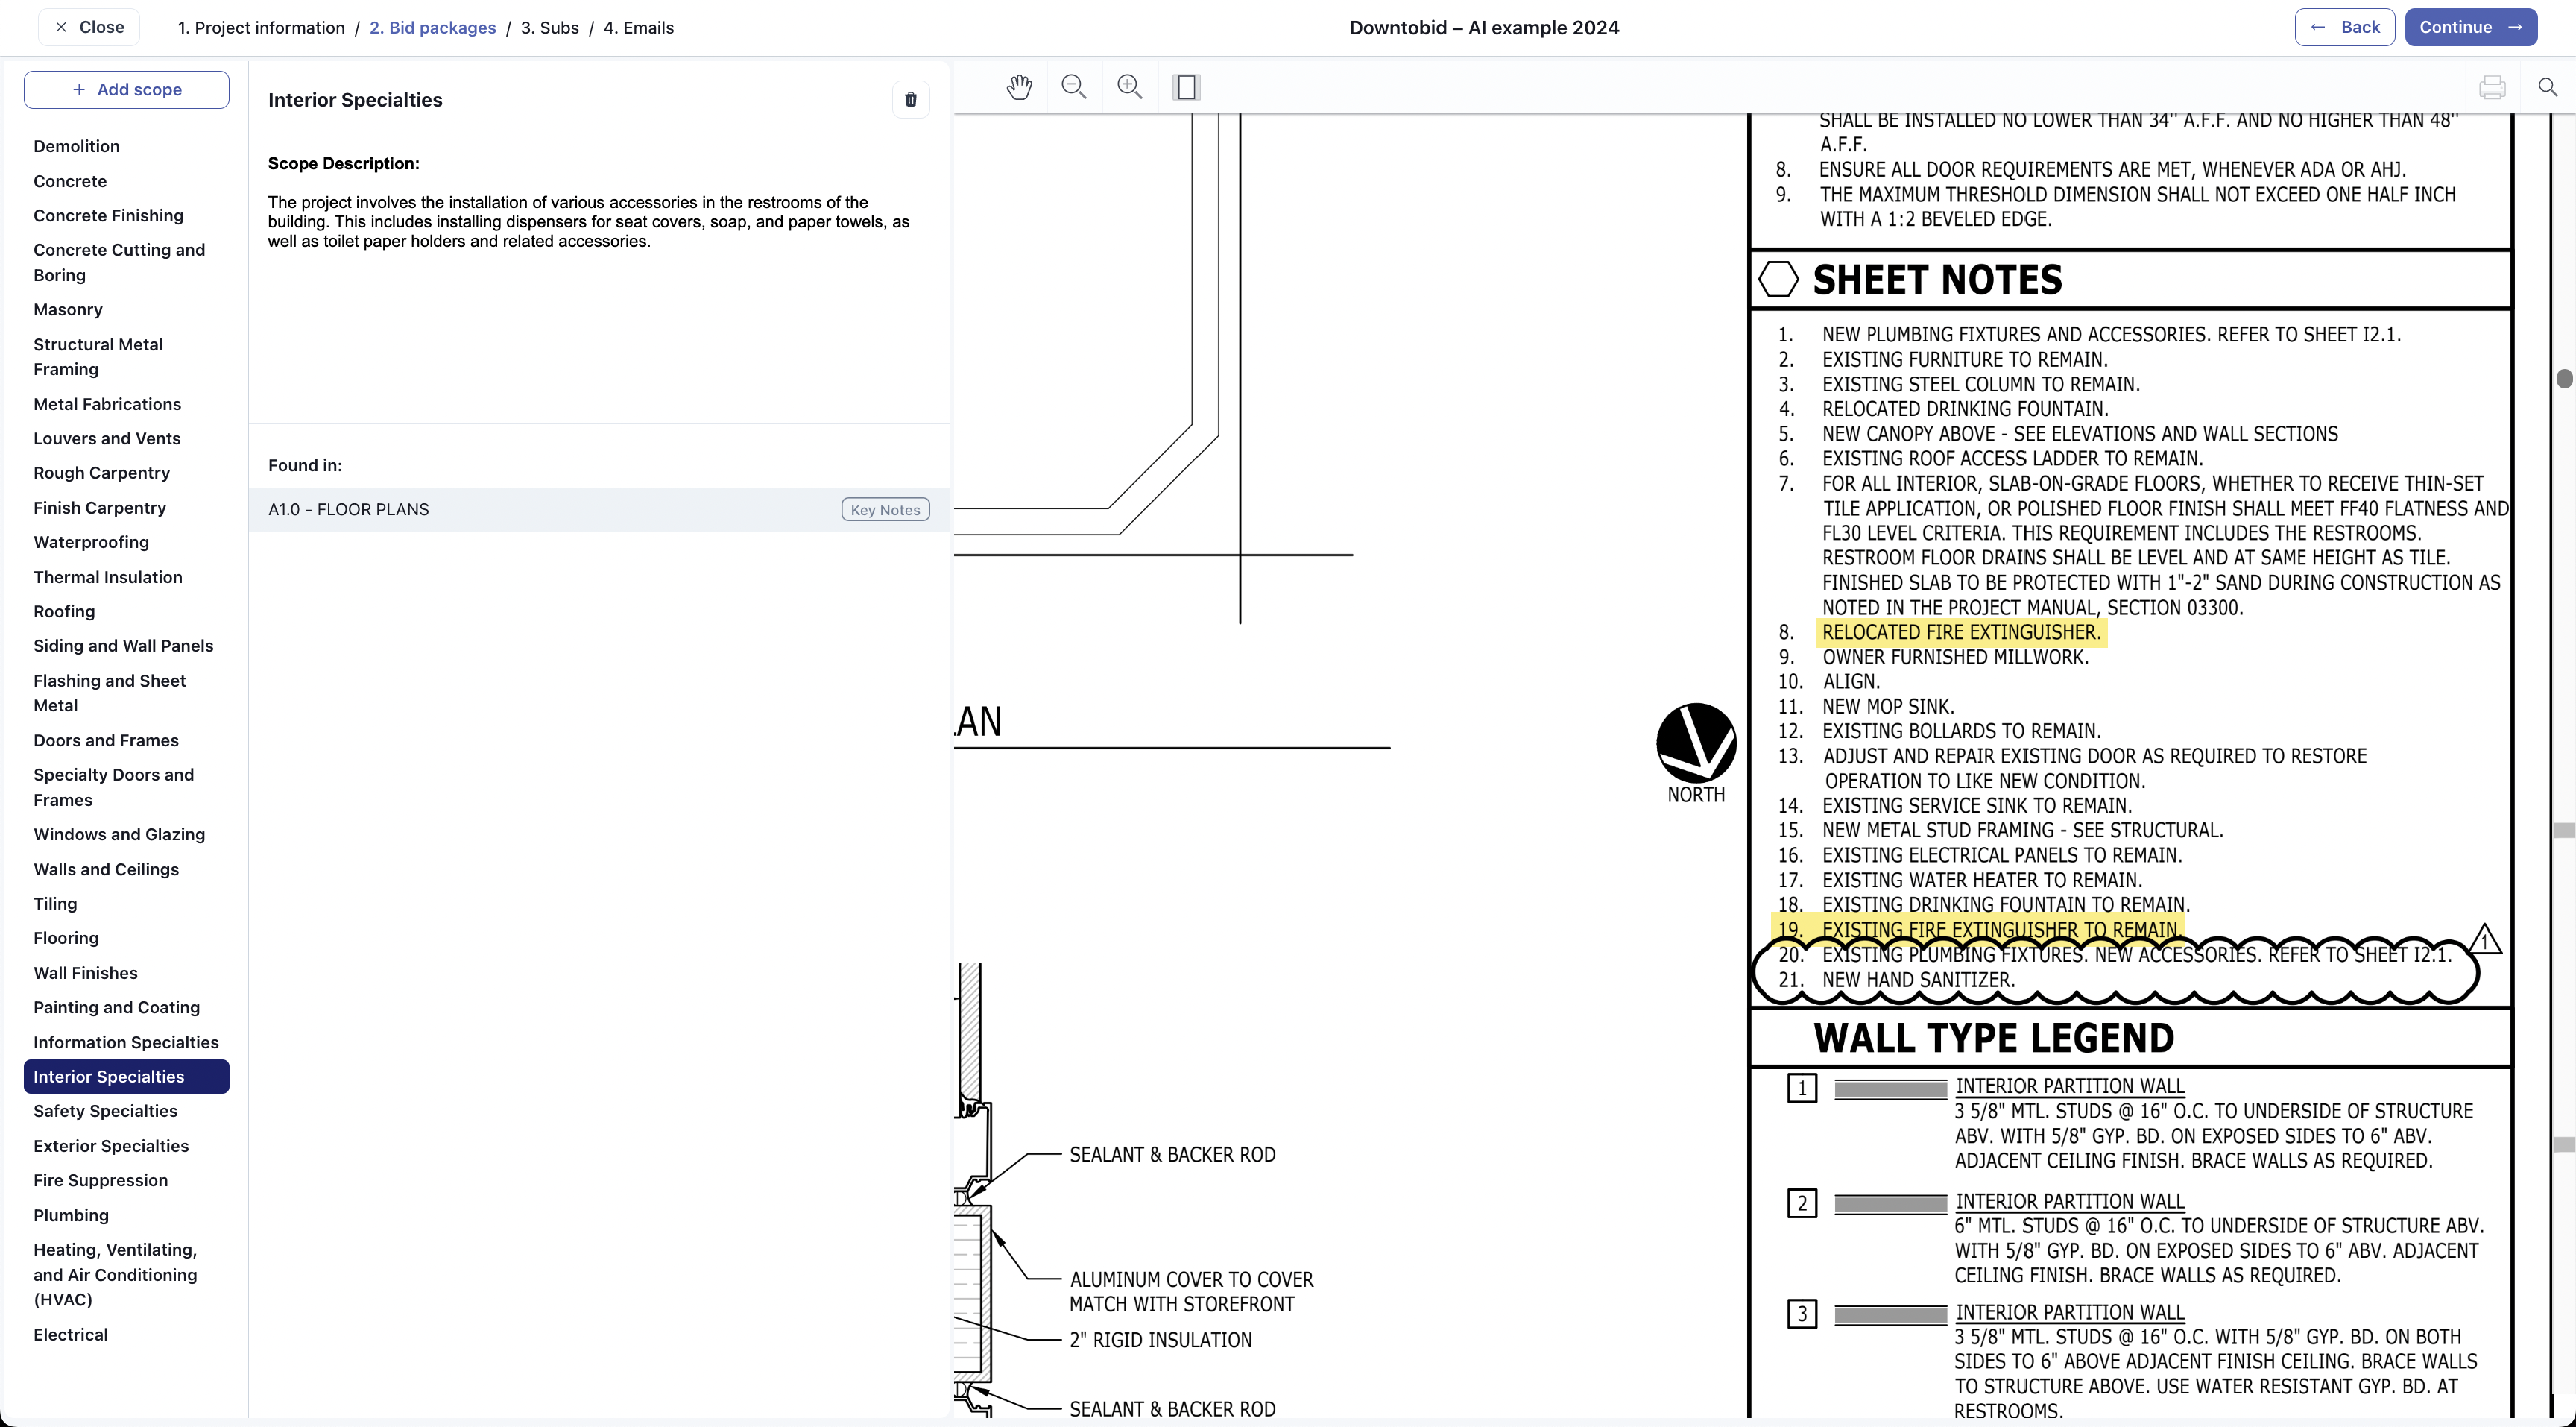Go back with the Back button
The height and width of the screenshot is (1427, 2576).
[2344, 27]
